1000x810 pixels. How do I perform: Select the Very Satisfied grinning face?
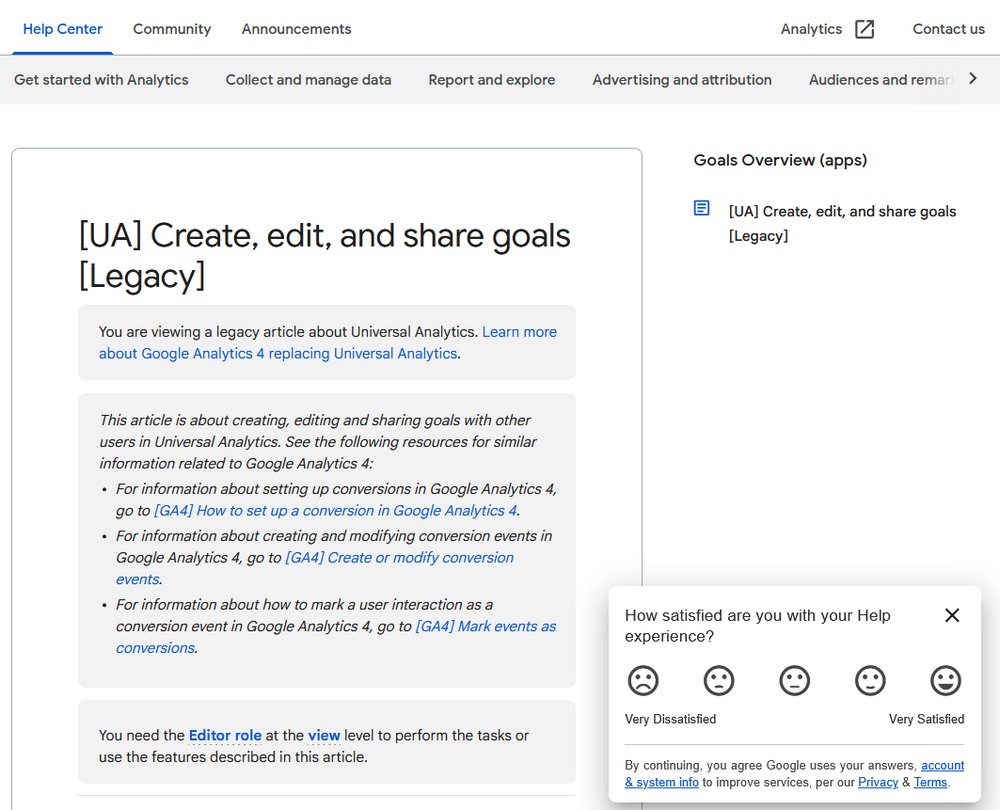[945, 681]
